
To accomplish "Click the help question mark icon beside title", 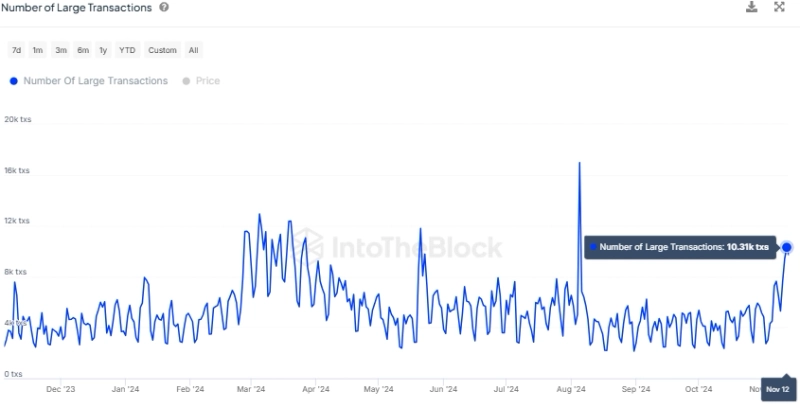I will pyautogui.click(x=164, y=8).
